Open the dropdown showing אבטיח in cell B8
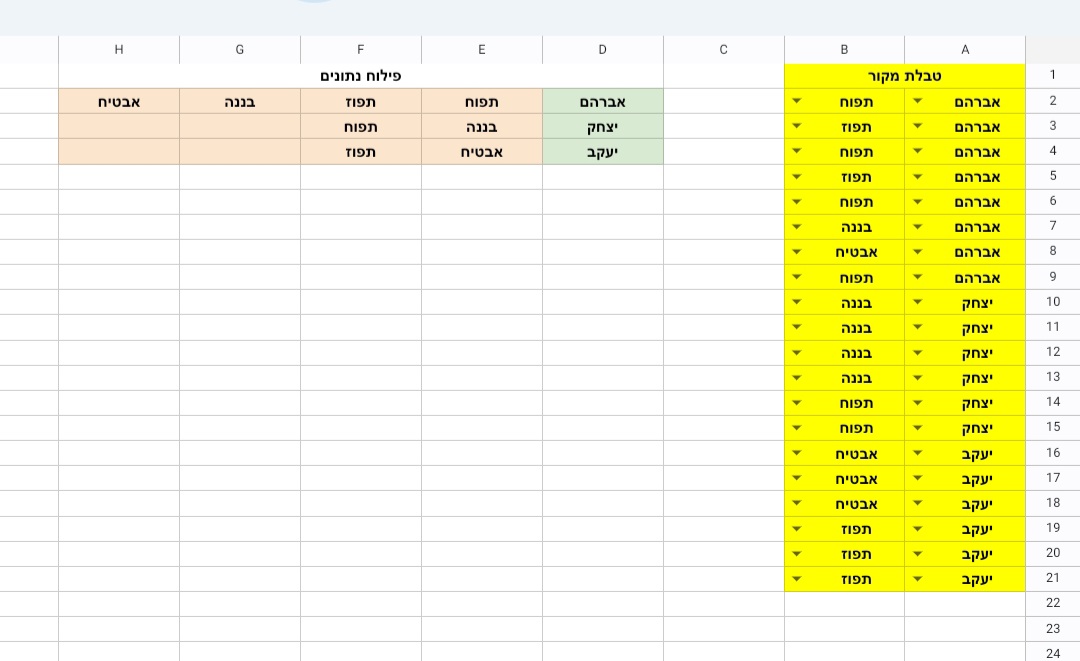This screenshot has height=661, width=1080. coord(796,252)
